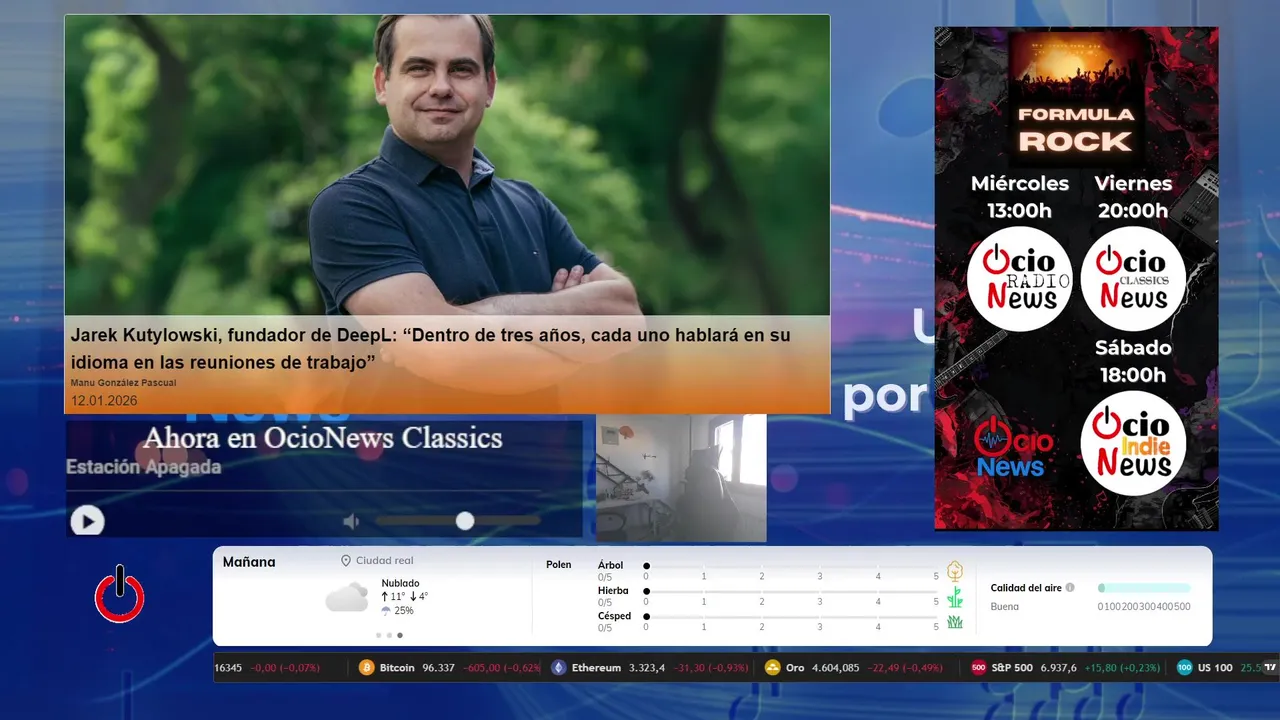This screenshot has width=1280, height=720.
Task: Click the Viernes 20:00h schedule text
Action: [x=1133, y=196]
